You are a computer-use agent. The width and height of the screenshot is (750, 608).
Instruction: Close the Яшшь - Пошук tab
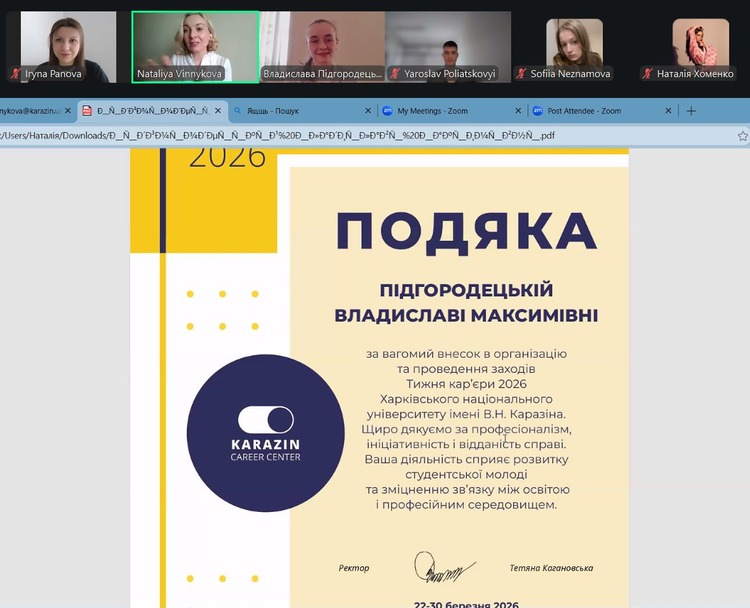368,111
